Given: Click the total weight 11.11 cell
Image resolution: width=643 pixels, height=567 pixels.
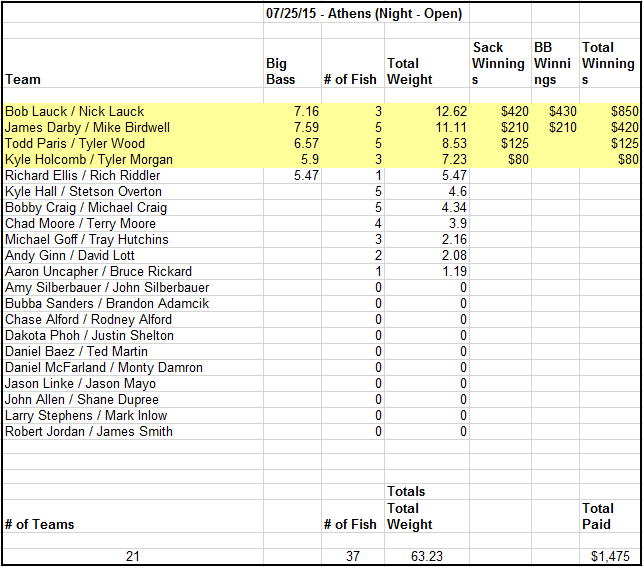Looking at the screenshot, I should [451, 127].
